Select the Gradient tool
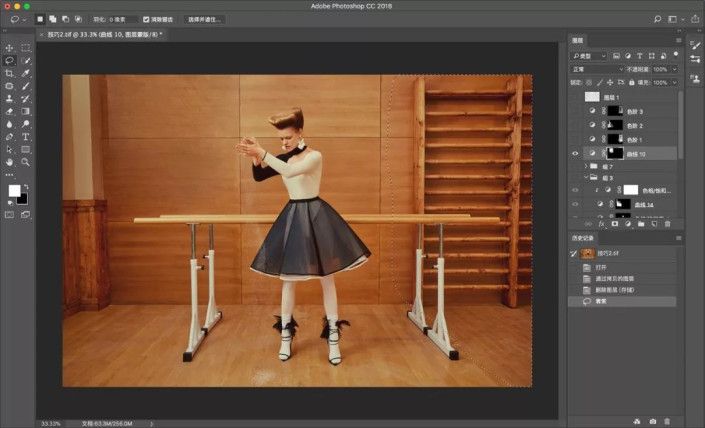 coord(26,111)
